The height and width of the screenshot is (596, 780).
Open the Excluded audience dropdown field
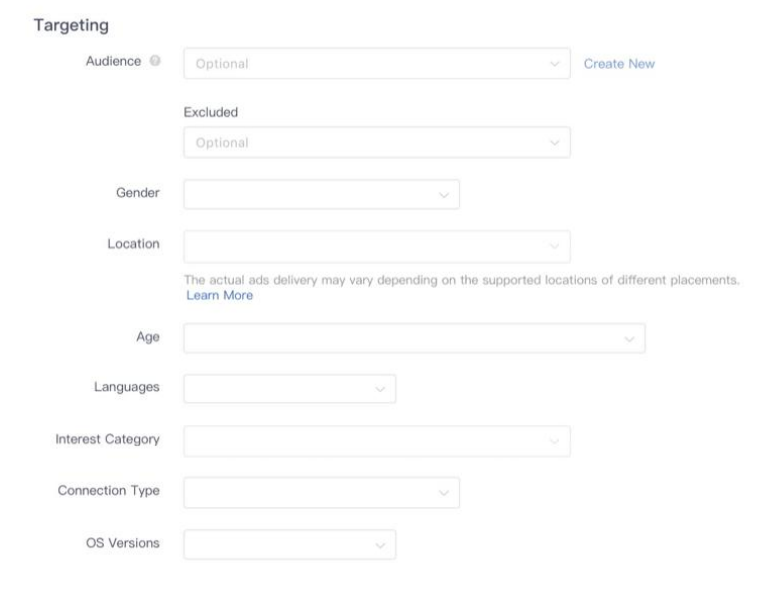(x=365, y=142)
